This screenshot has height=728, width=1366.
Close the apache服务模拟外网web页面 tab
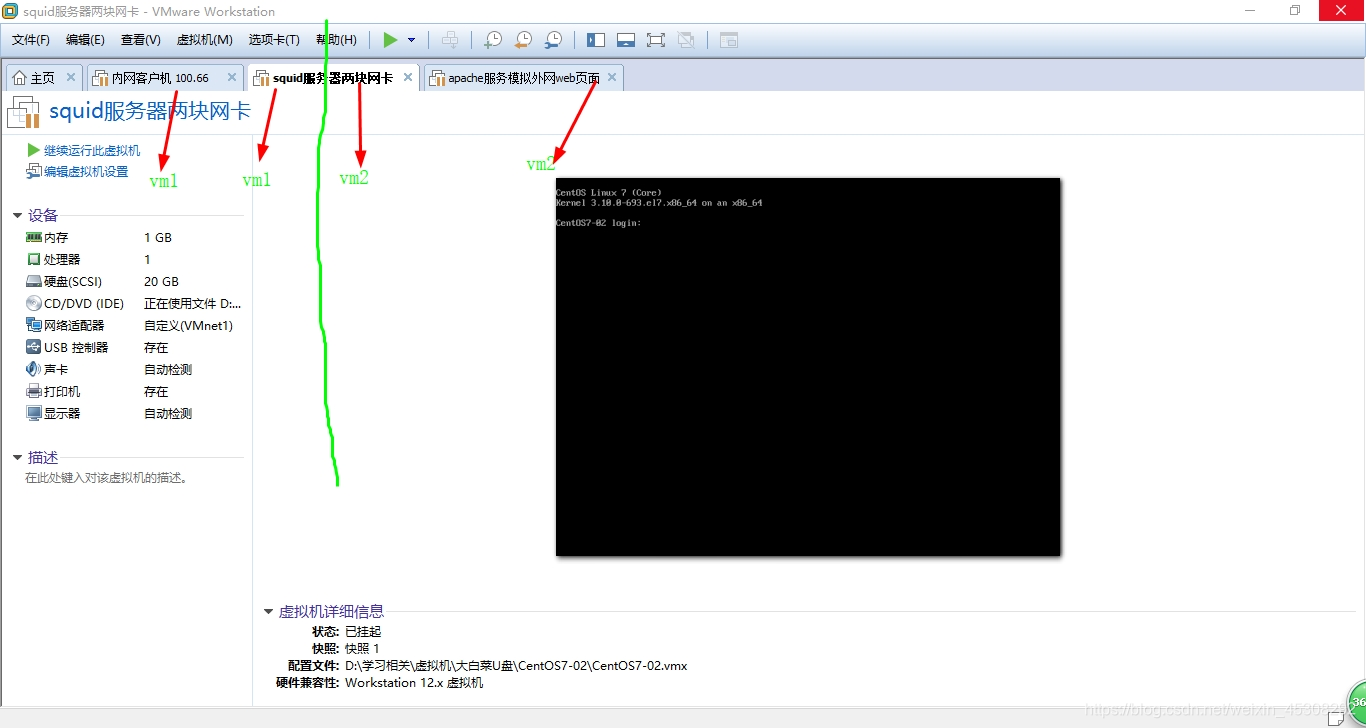tap(612, 77)
